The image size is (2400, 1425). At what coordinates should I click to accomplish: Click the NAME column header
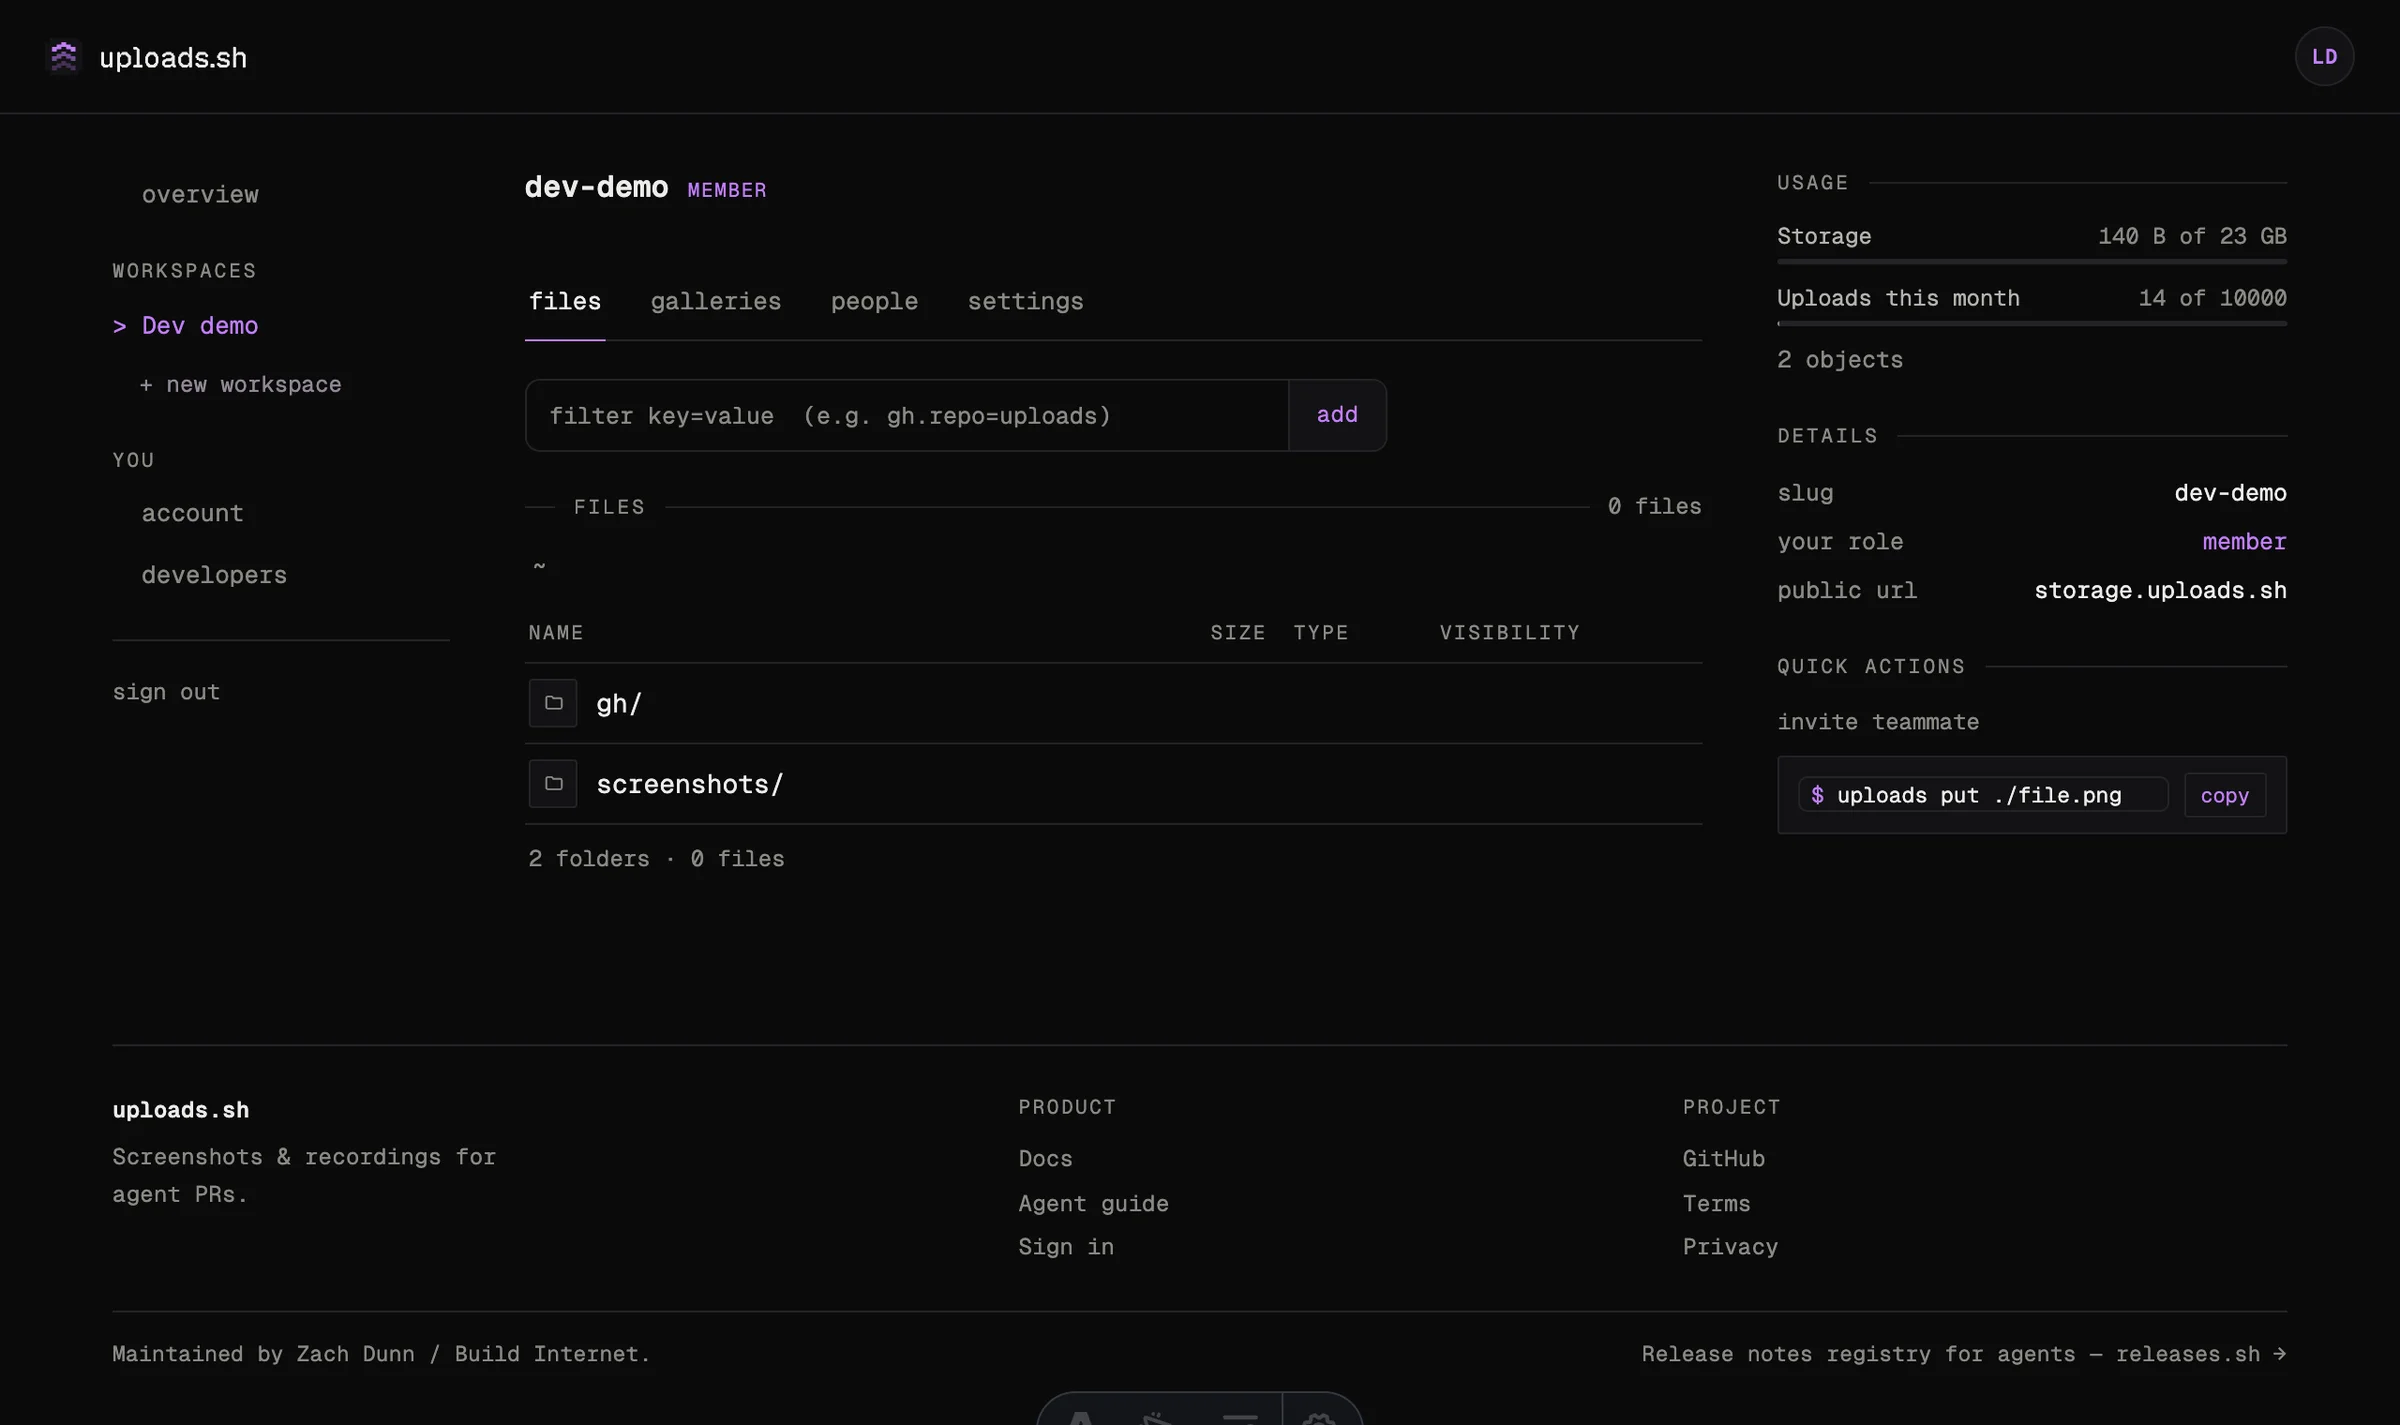coord(556,633)
